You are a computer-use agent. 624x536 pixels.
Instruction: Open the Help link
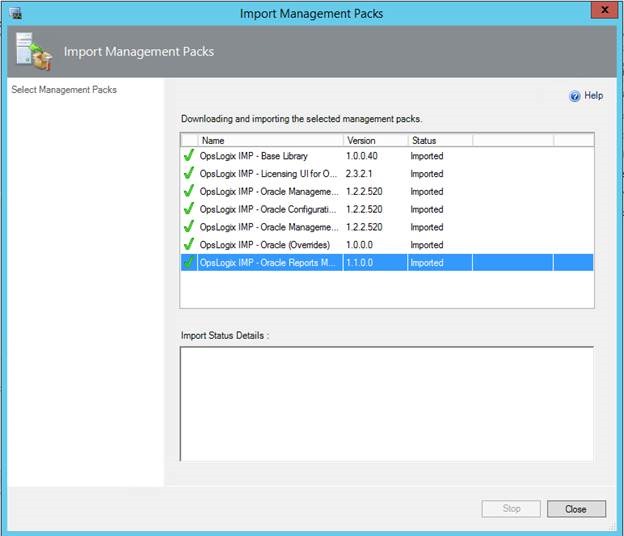click(593, 96)
